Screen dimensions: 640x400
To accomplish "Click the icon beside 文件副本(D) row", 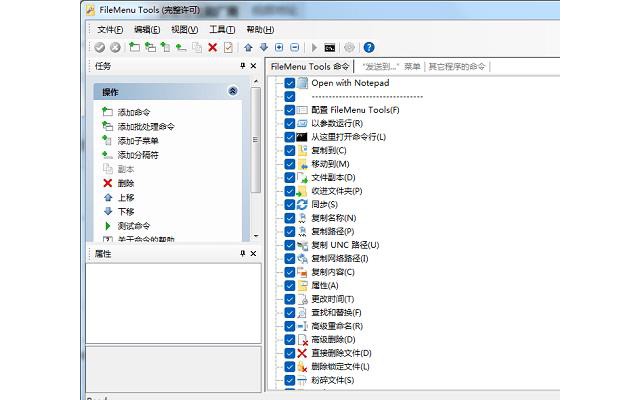I will tap(302, 178).
